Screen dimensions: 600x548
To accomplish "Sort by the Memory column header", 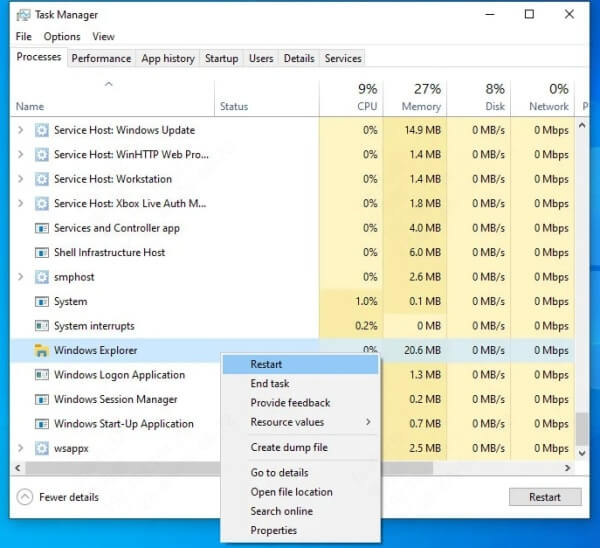I will [x=415, y=98].
